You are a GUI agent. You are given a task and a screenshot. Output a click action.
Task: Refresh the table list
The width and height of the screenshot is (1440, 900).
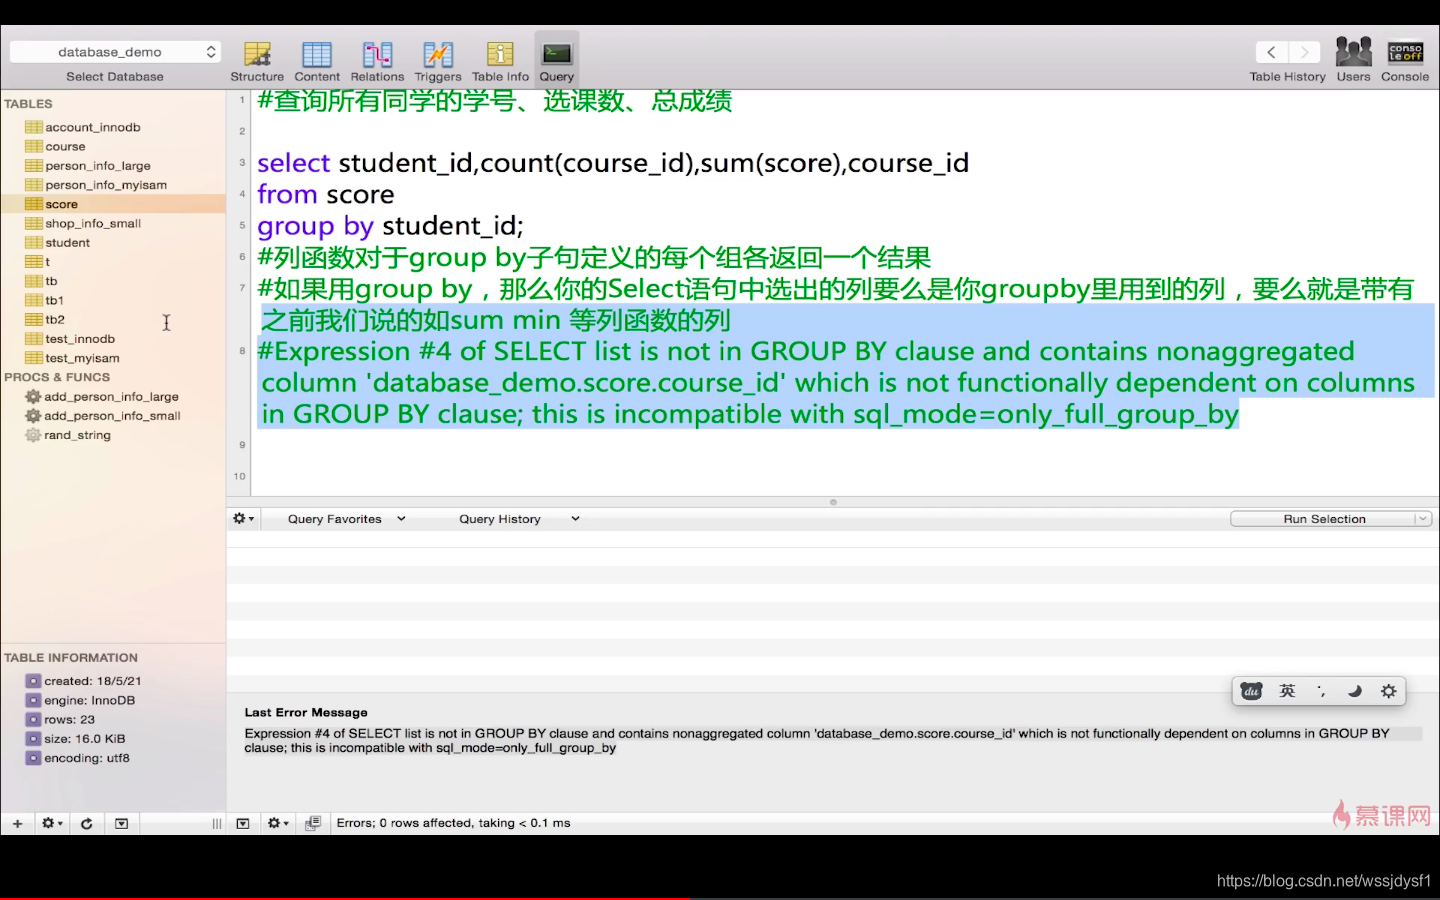pos(87,824)
